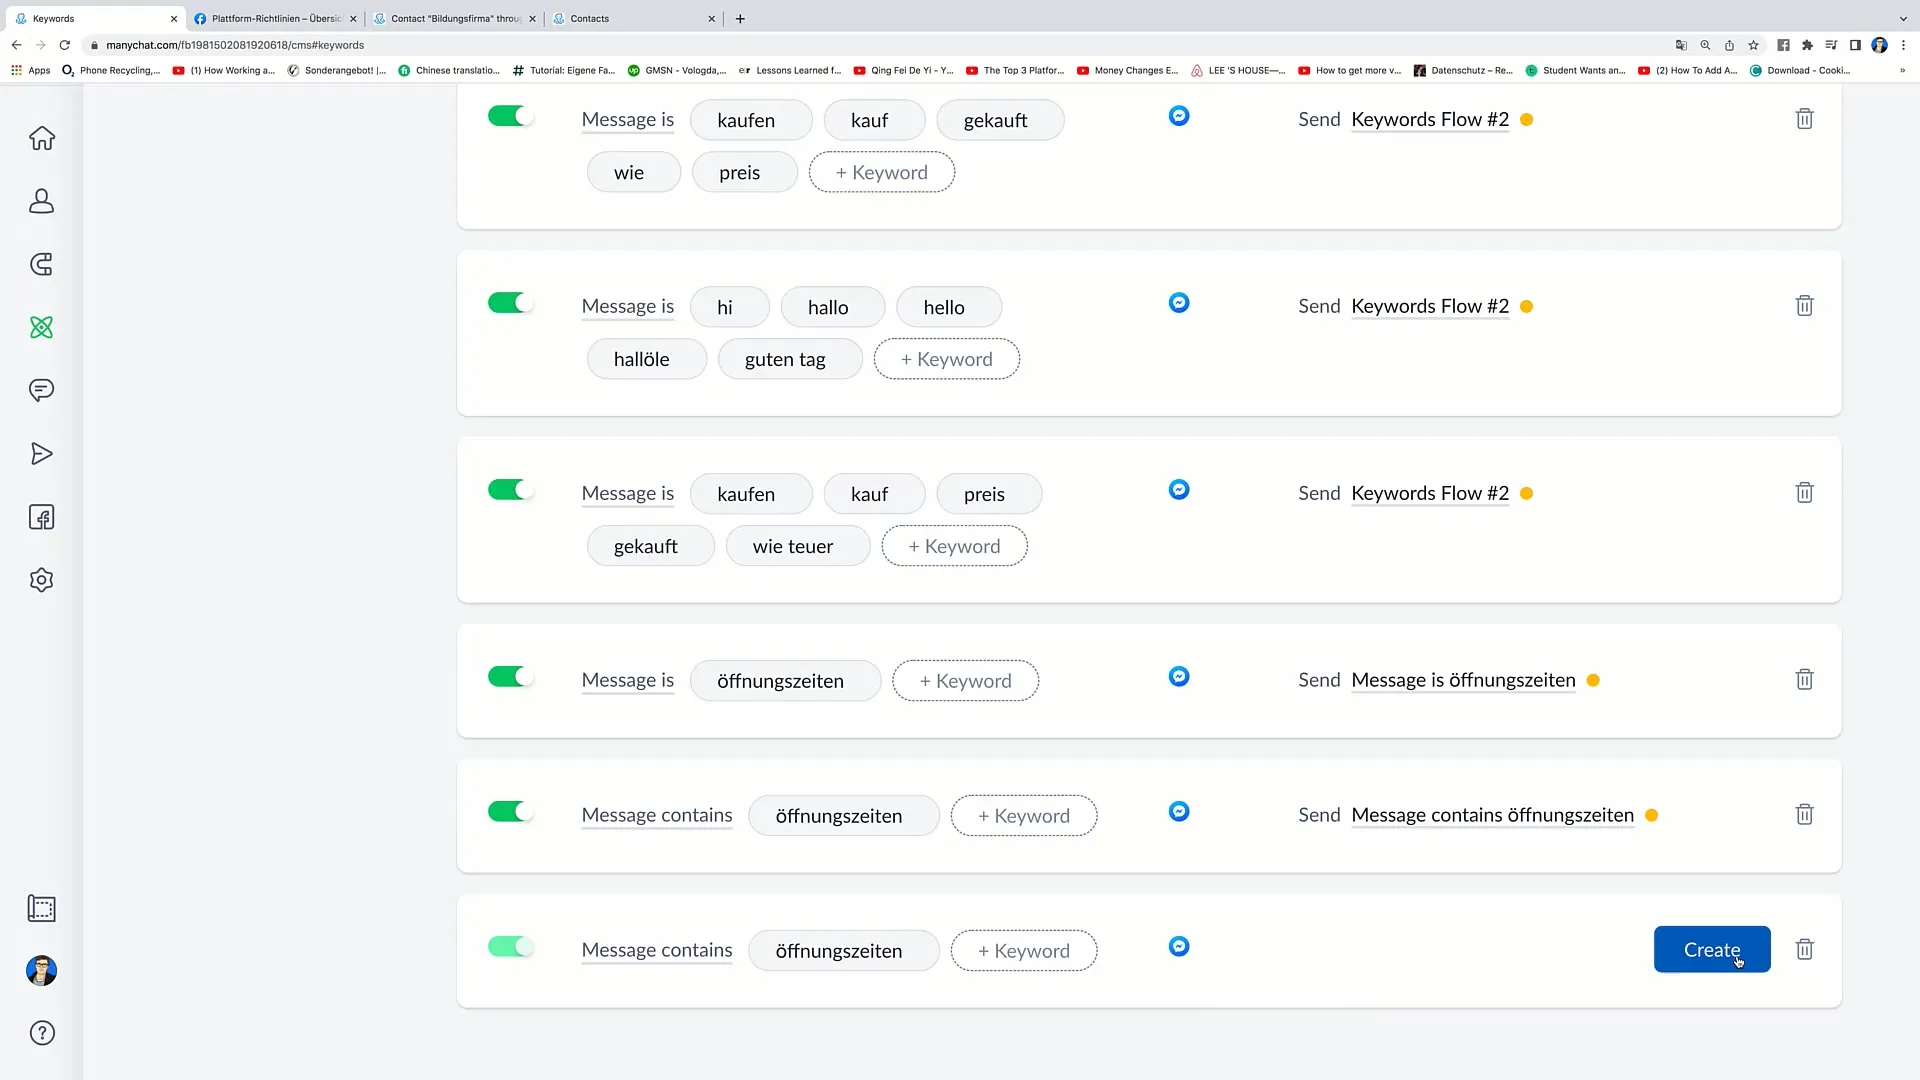Open the user avatar in sidebar
The height and width of the screenshot is (1080, 1920).
[41, 970]
